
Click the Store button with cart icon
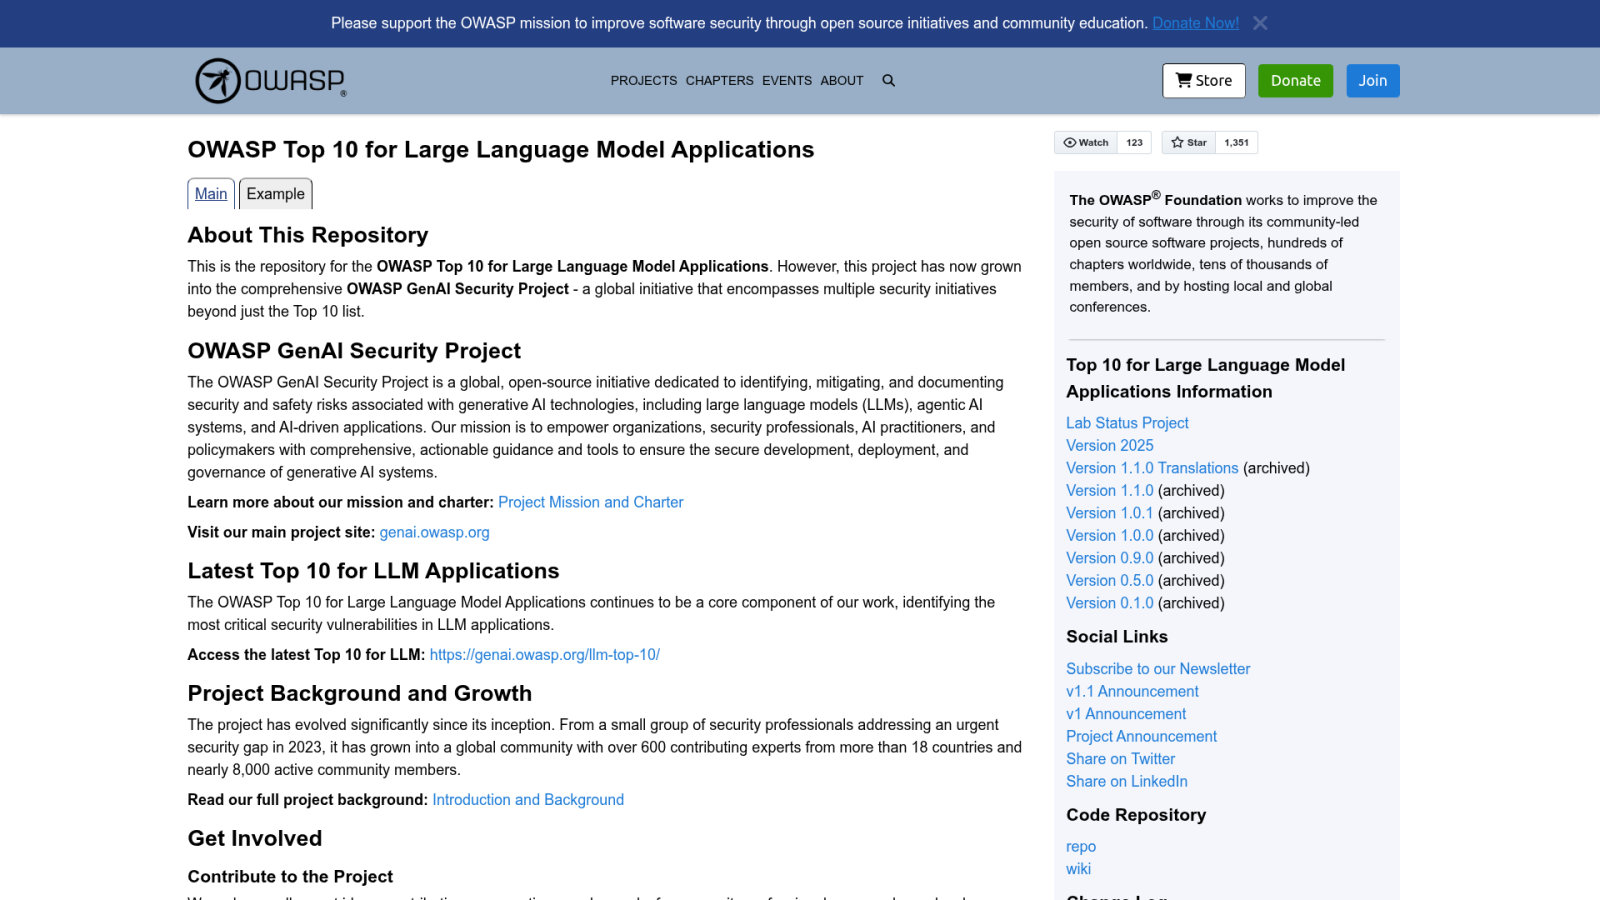1204,81
